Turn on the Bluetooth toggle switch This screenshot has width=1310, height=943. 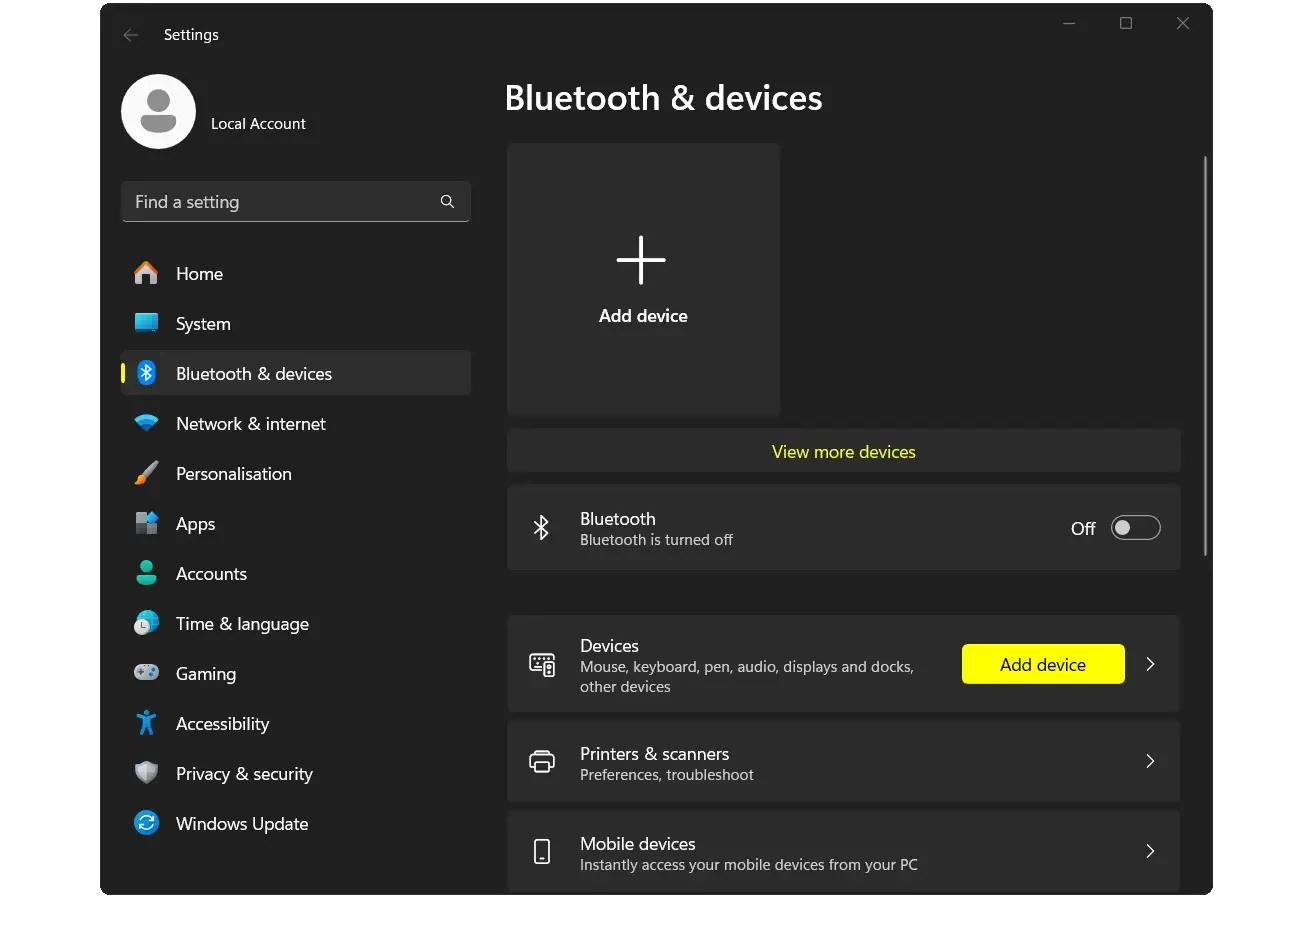point(1135,528)
